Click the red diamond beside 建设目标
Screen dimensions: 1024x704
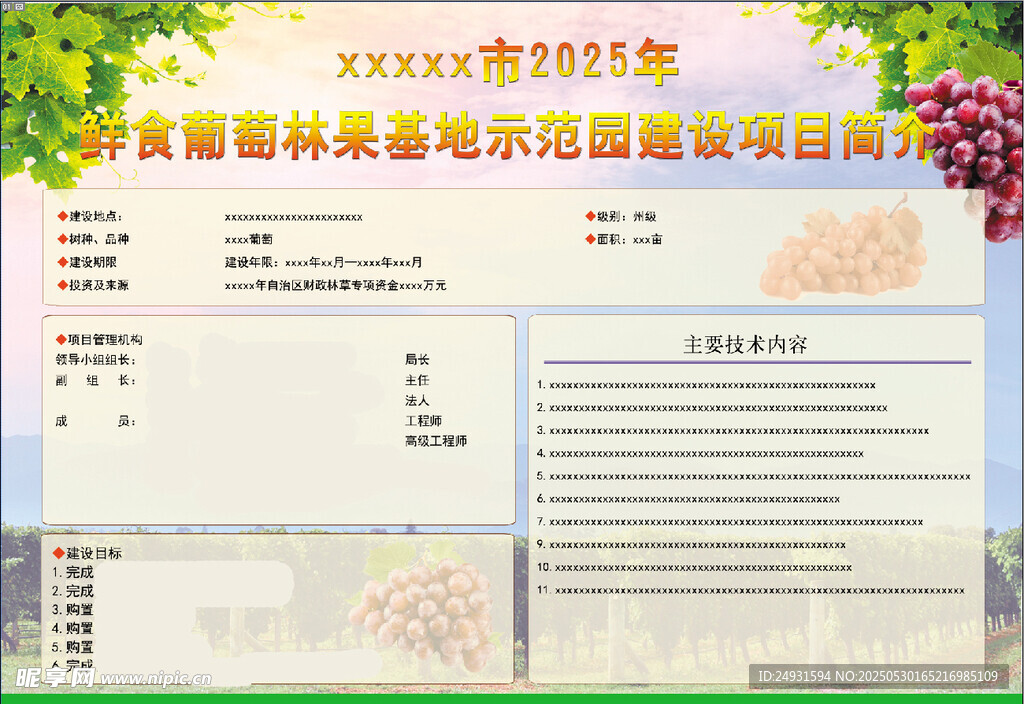click(x=58, y=553)
